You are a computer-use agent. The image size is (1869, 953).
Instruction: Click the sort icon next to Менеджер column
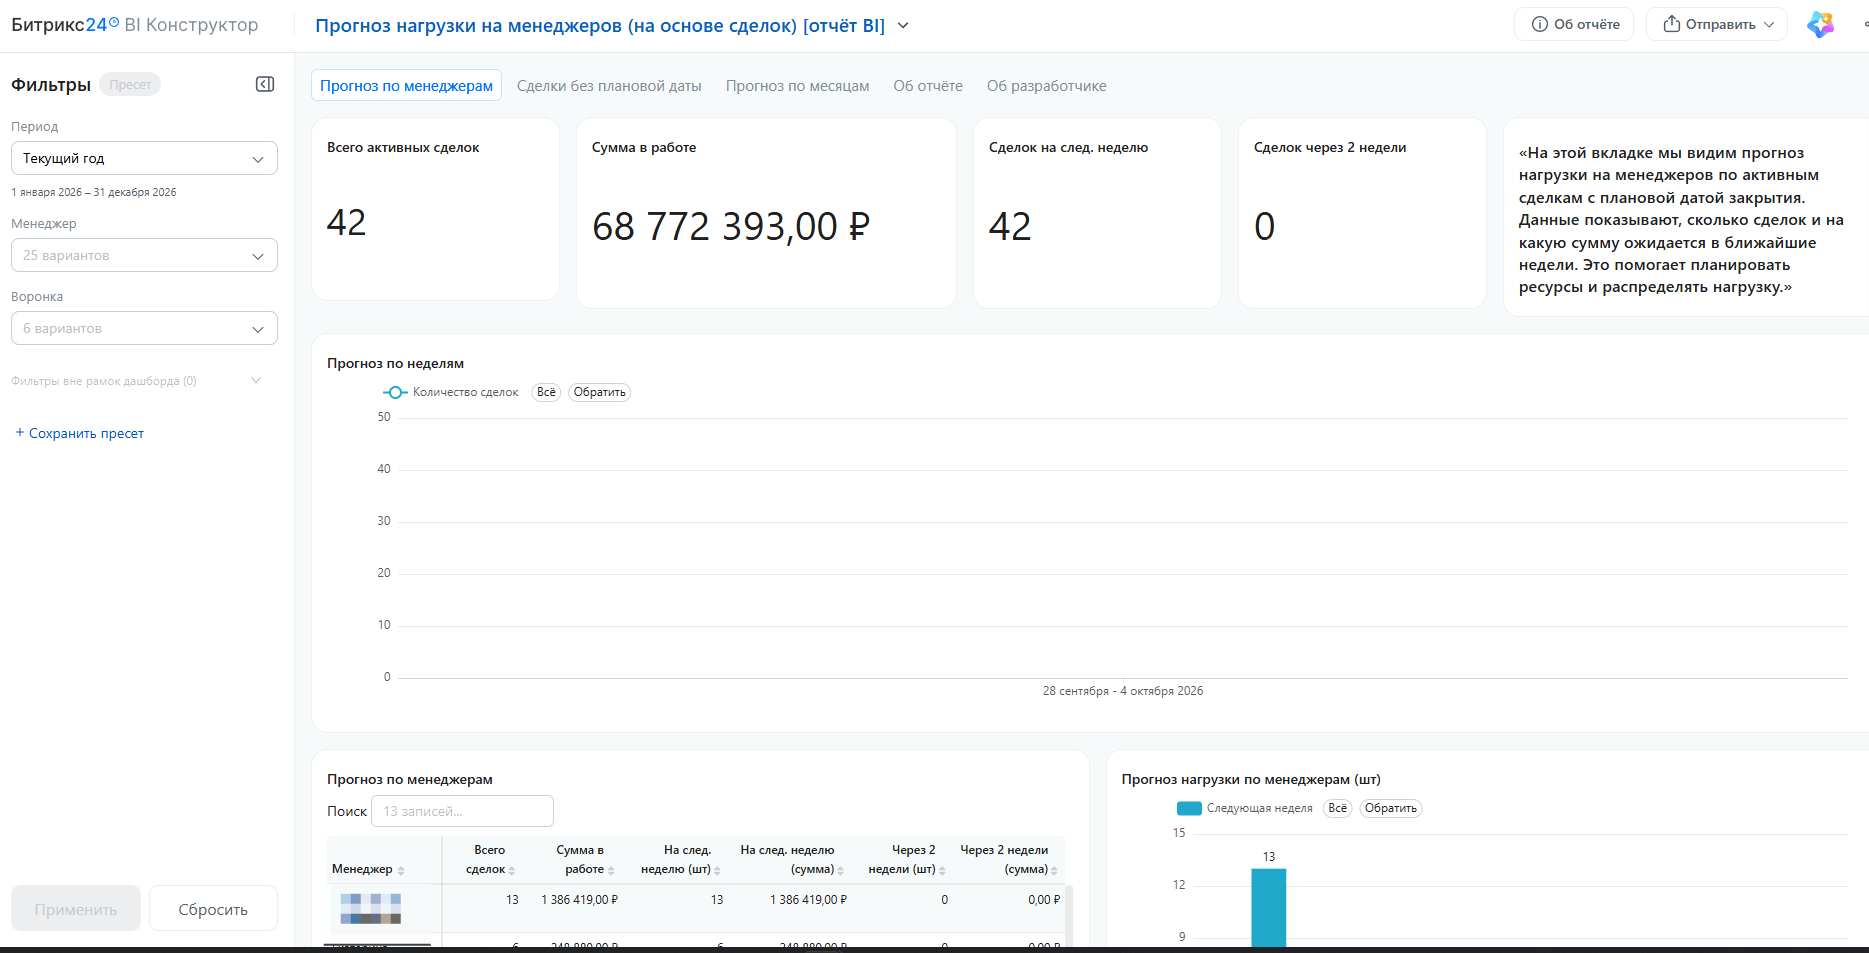[x=401, y=870]
